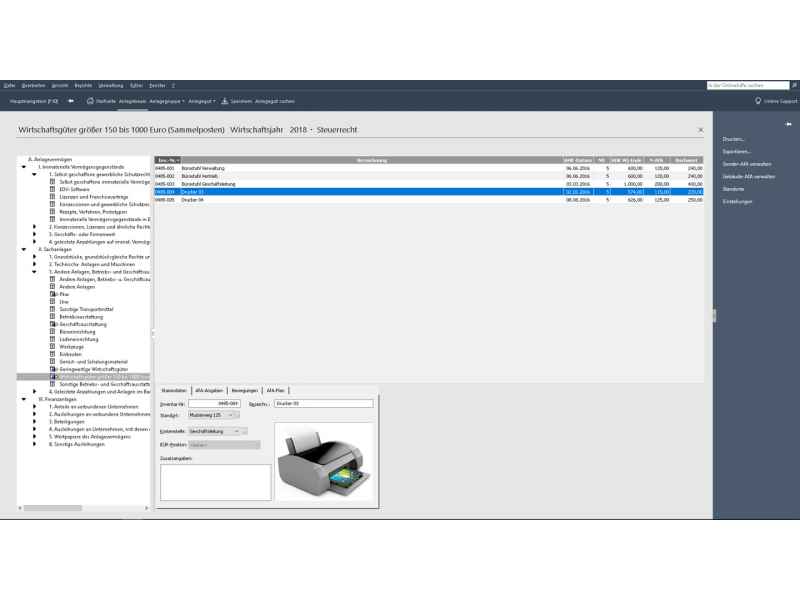800x600 pixels.
Task: Collapse the A. Anlagevermögen tree node
Action: click(x=23, y=167)
